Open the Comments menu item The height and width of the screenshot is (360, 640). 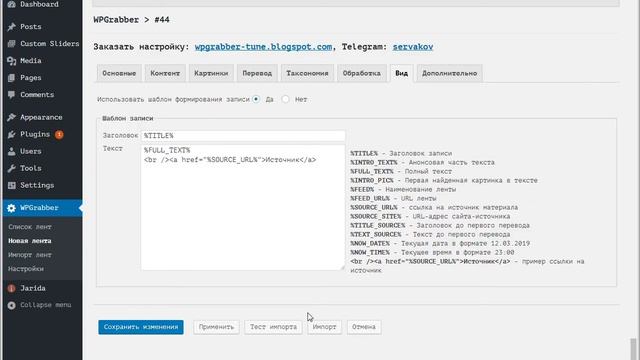pyautogui.click(x=41, y=95)
